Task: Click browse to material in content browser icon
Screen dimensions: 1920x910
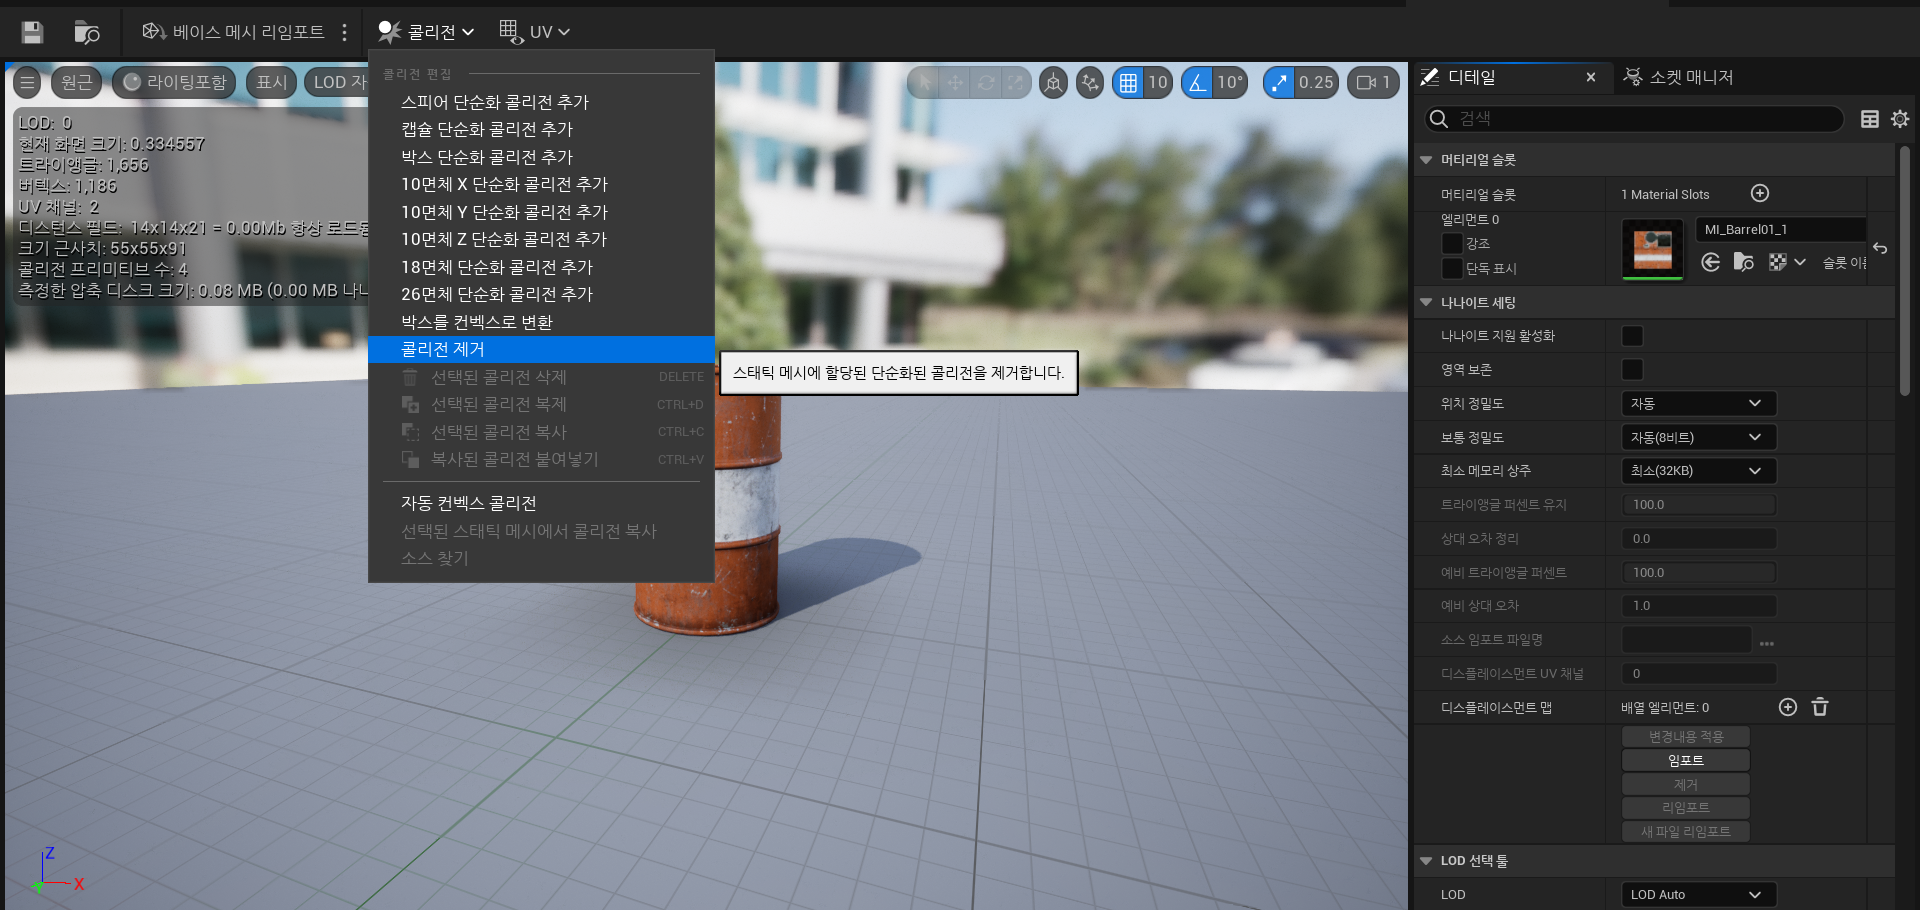Action: (1743, 262)
